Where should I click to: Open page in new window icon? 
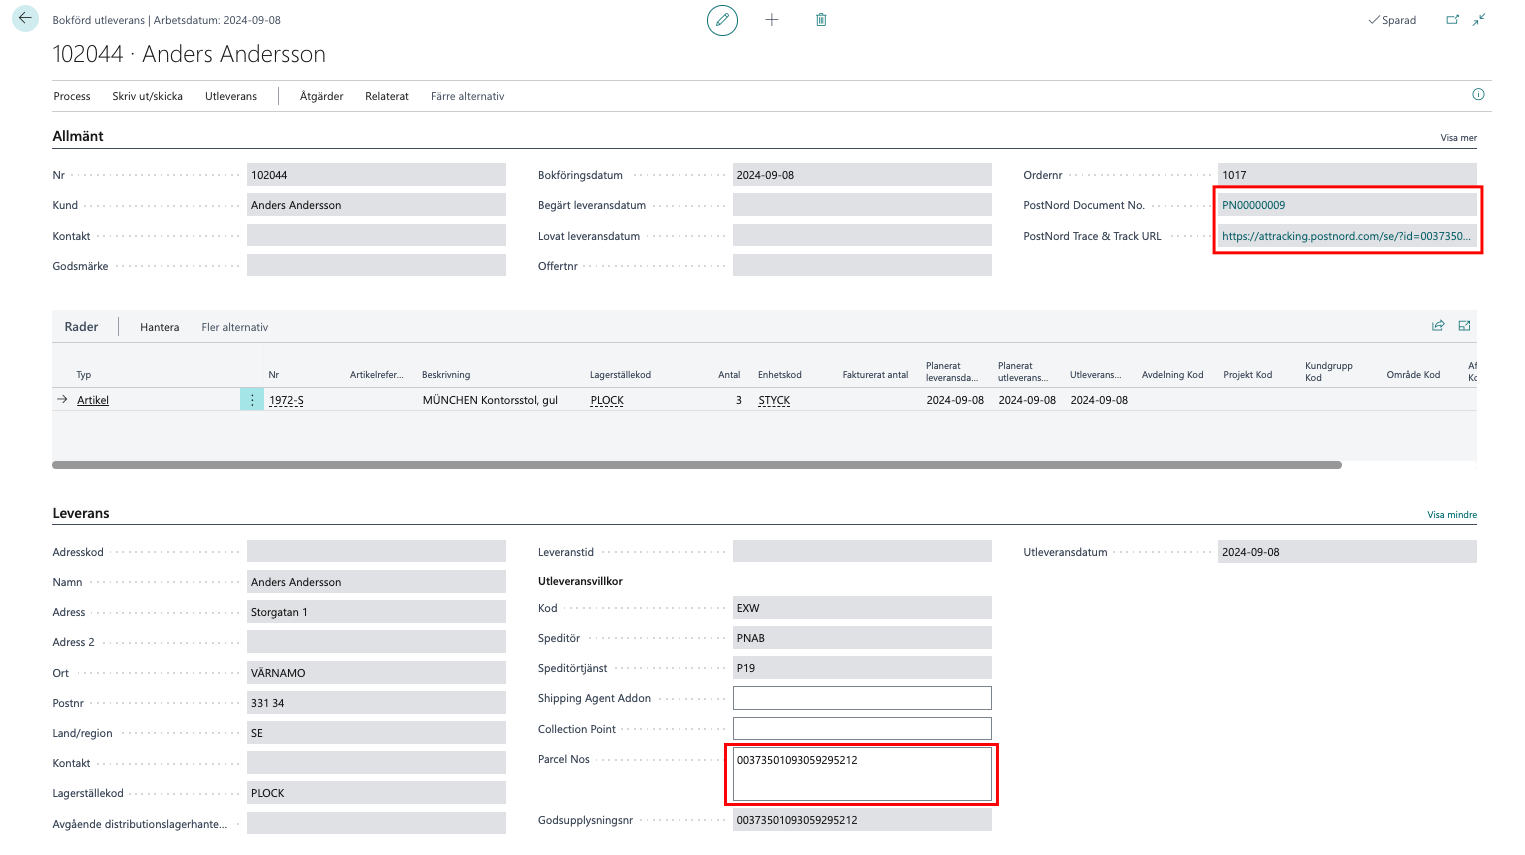pos(1452,20)
